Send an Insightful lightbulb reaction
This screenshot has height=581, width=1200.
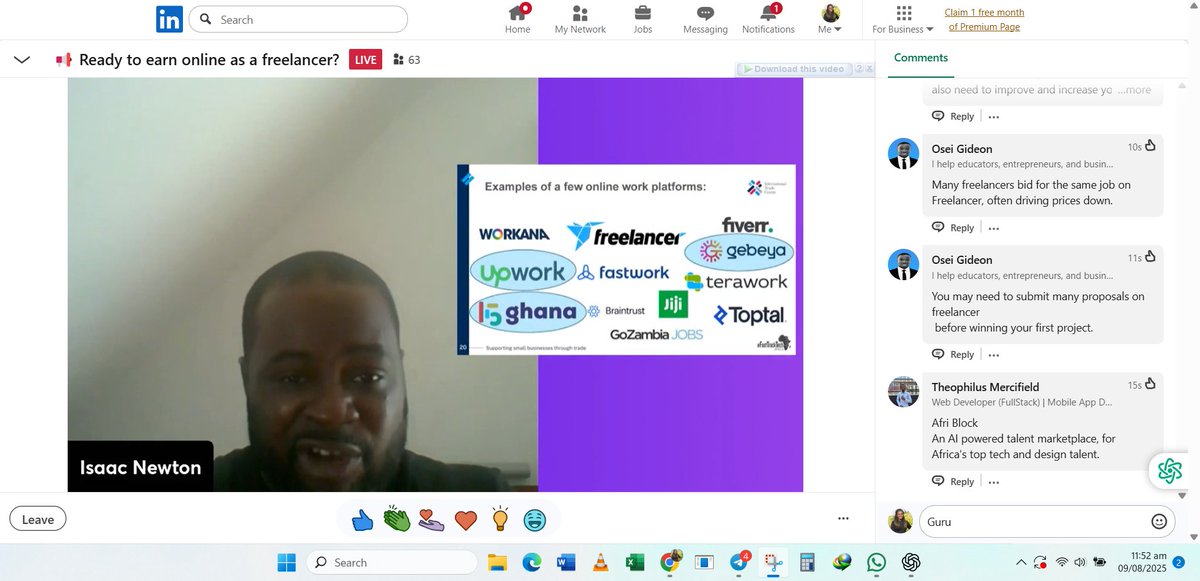[500, 520]
